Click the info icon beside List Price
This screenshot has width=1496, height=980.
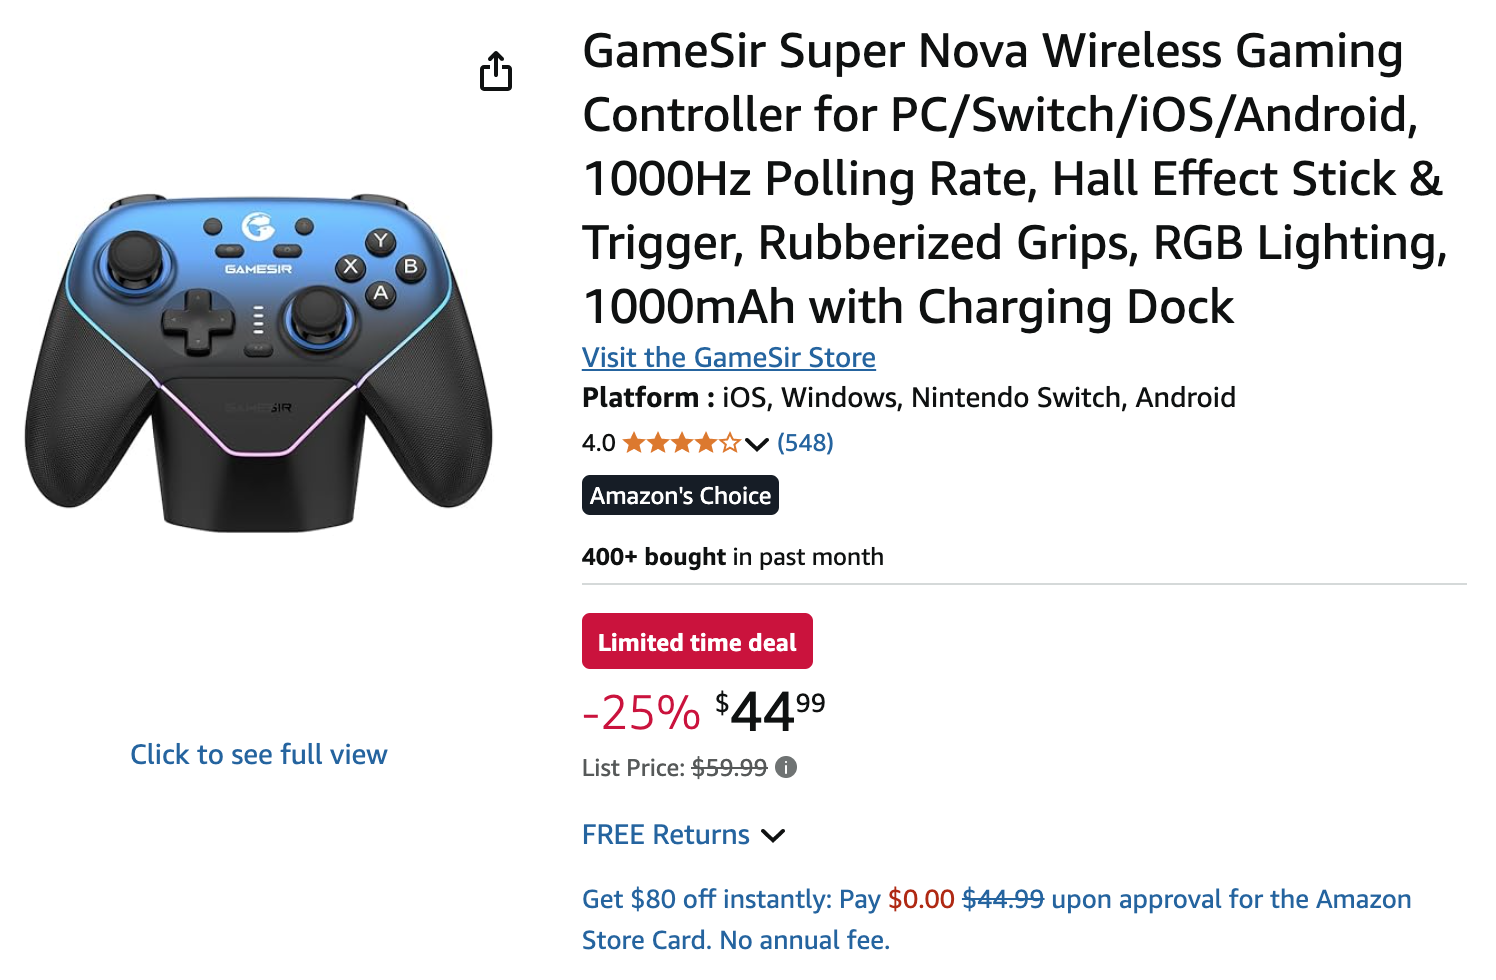(x=787, y=767)
